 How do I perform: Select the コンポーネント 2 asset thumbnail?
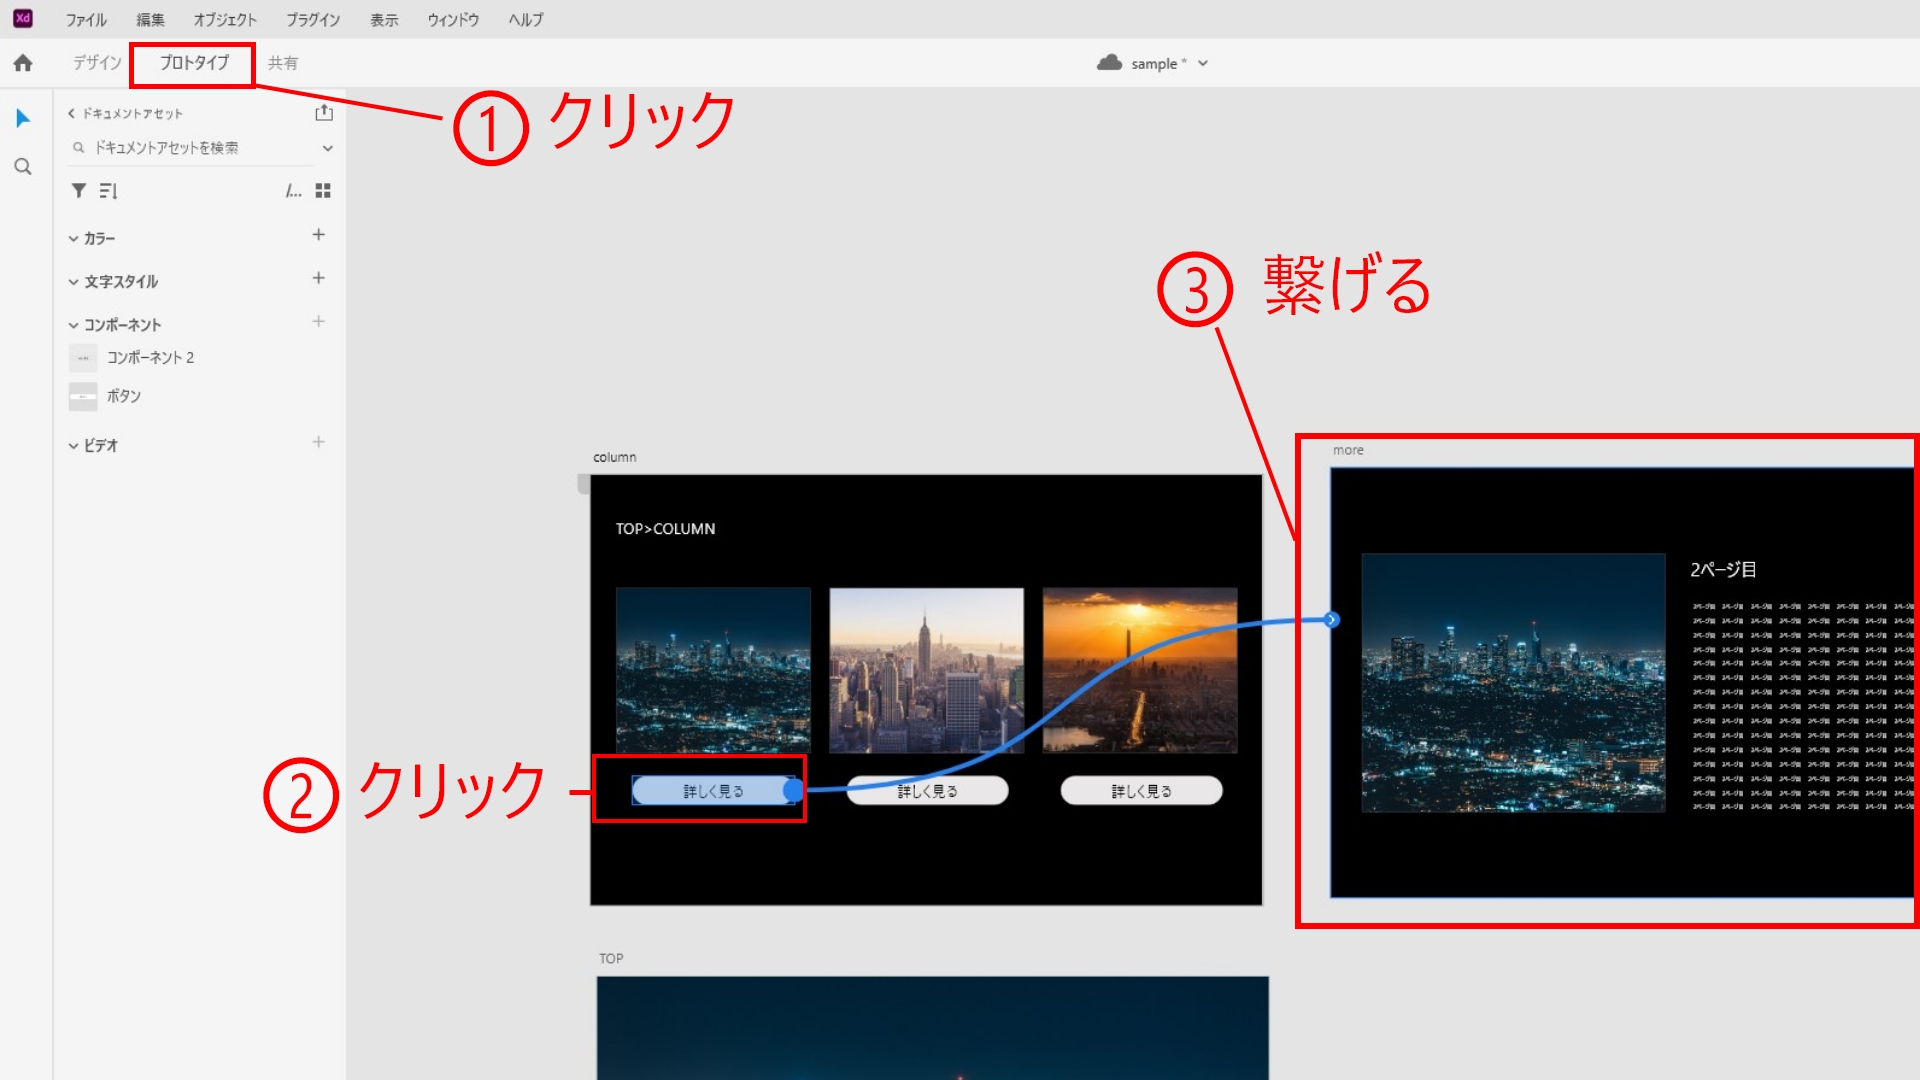[x=84, y=357]
